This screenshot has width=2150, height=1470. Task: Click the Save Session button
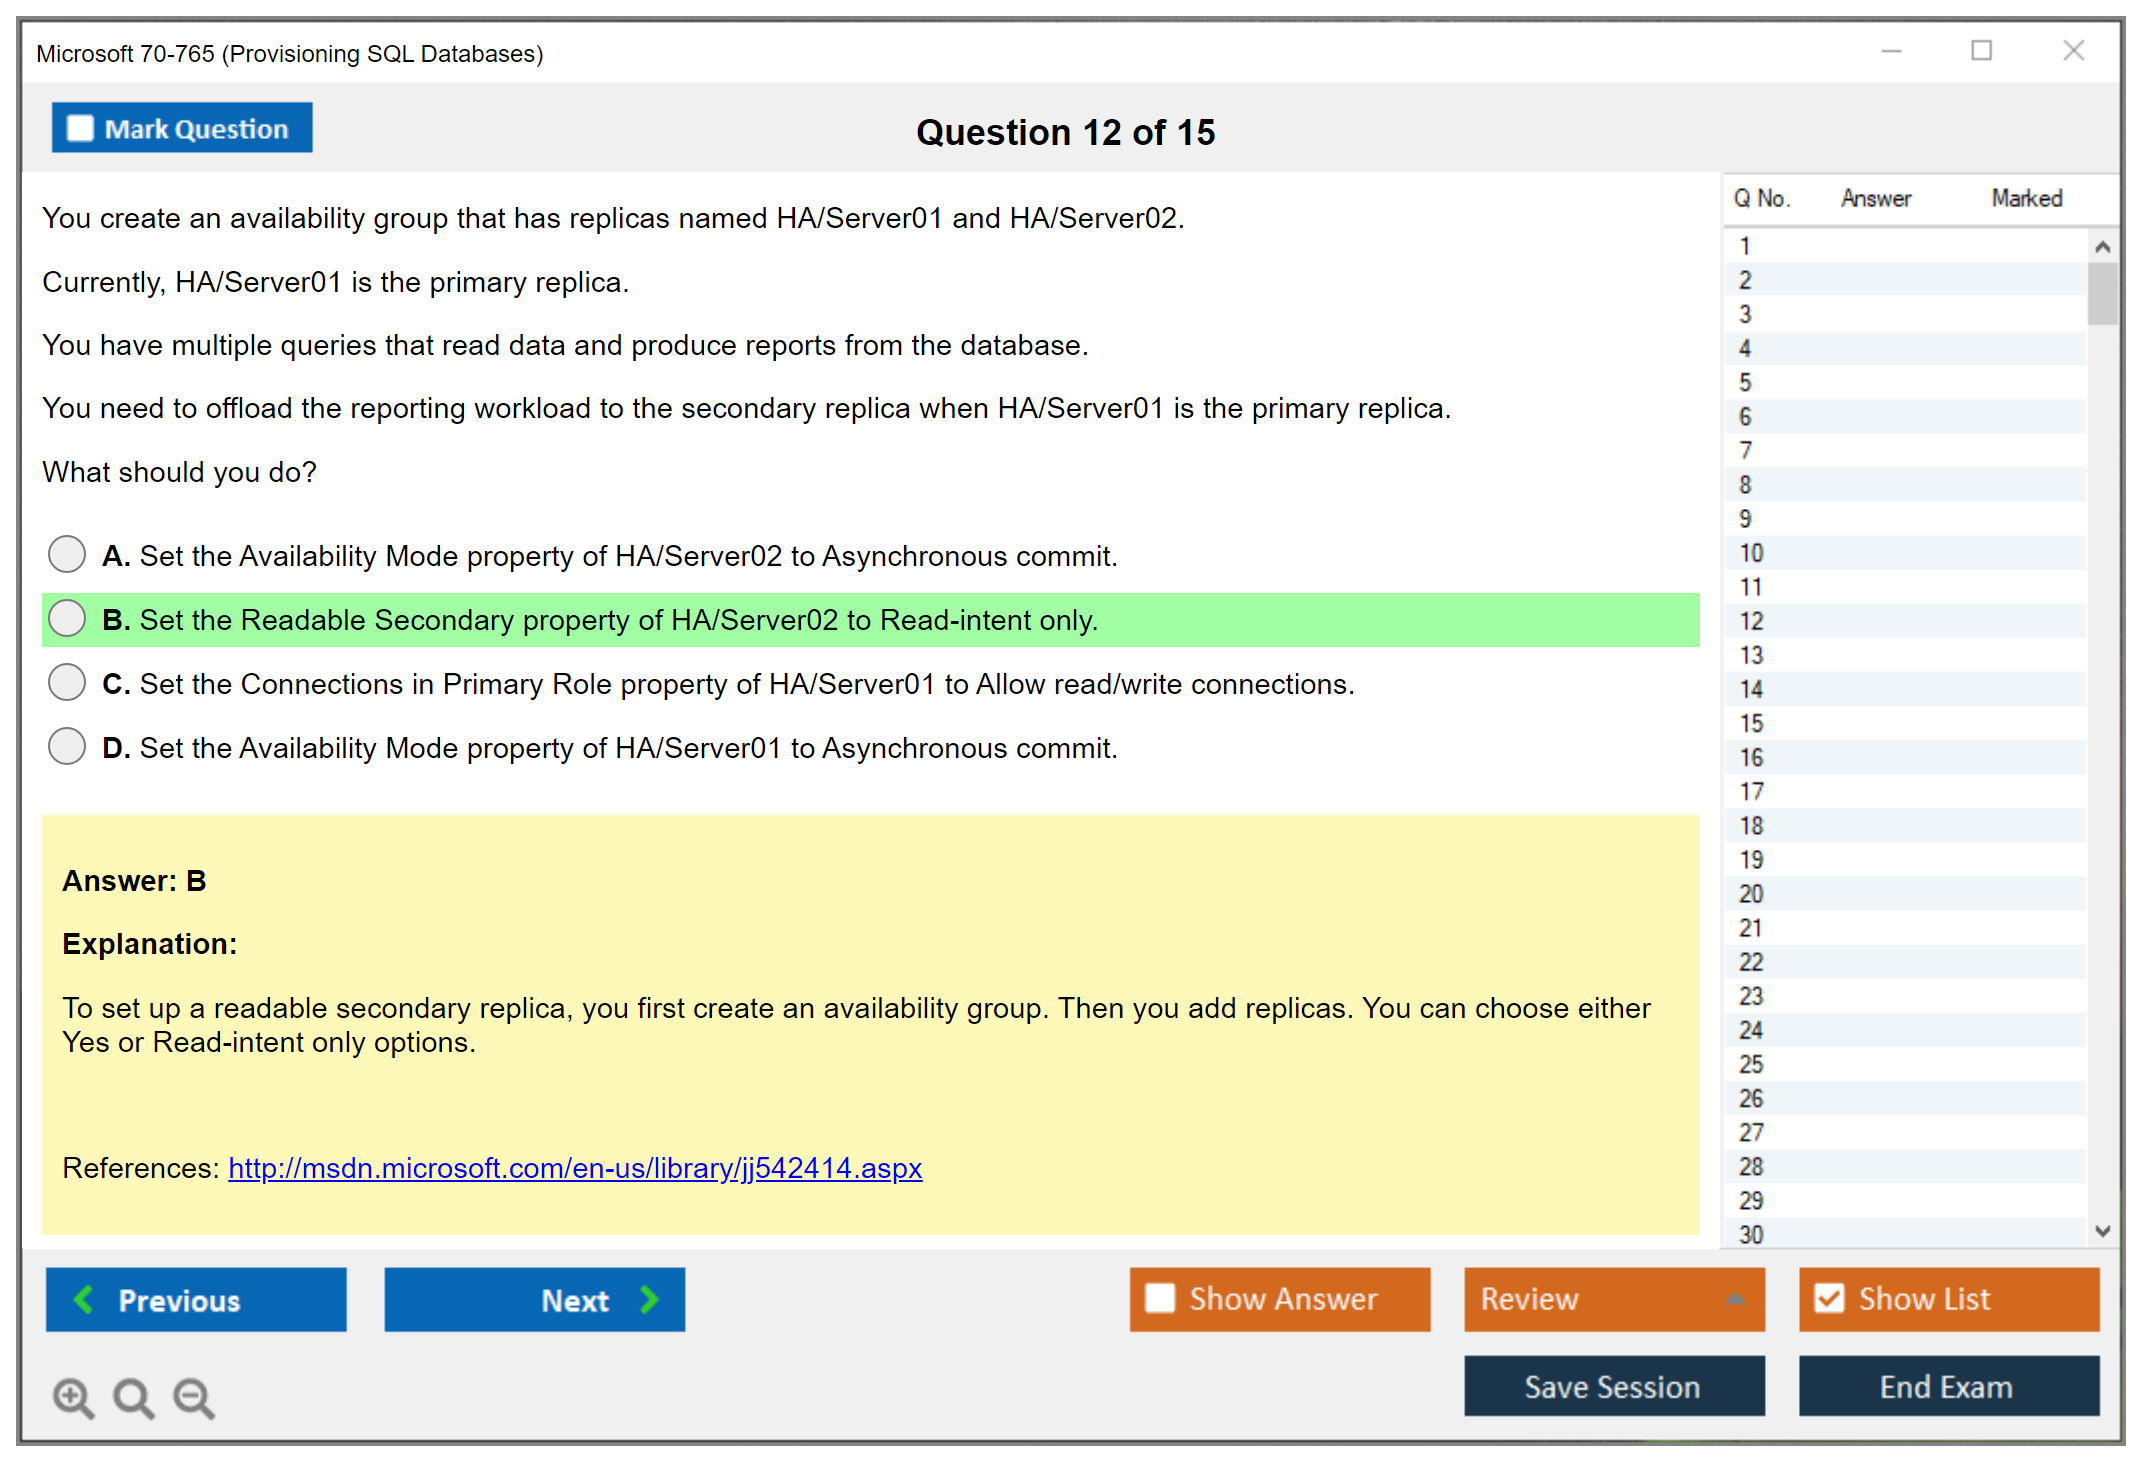[x=1613, y=1386]
